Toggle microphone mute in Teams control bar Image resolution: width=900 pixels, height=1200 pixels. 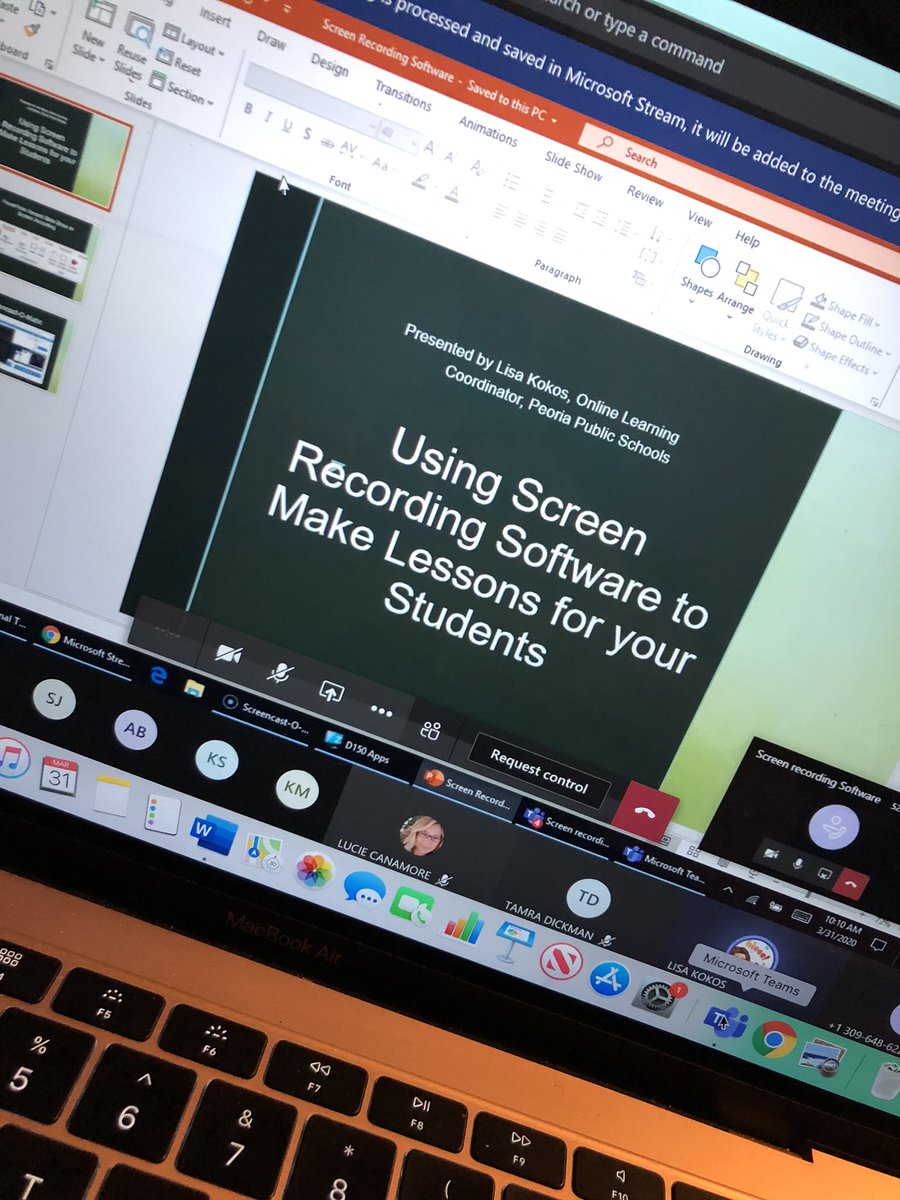279,673
